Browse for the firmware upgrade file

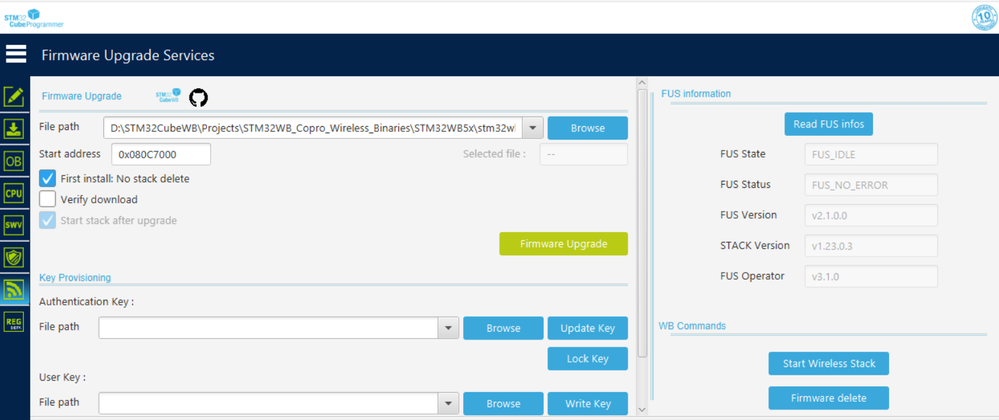coord(587,128)
